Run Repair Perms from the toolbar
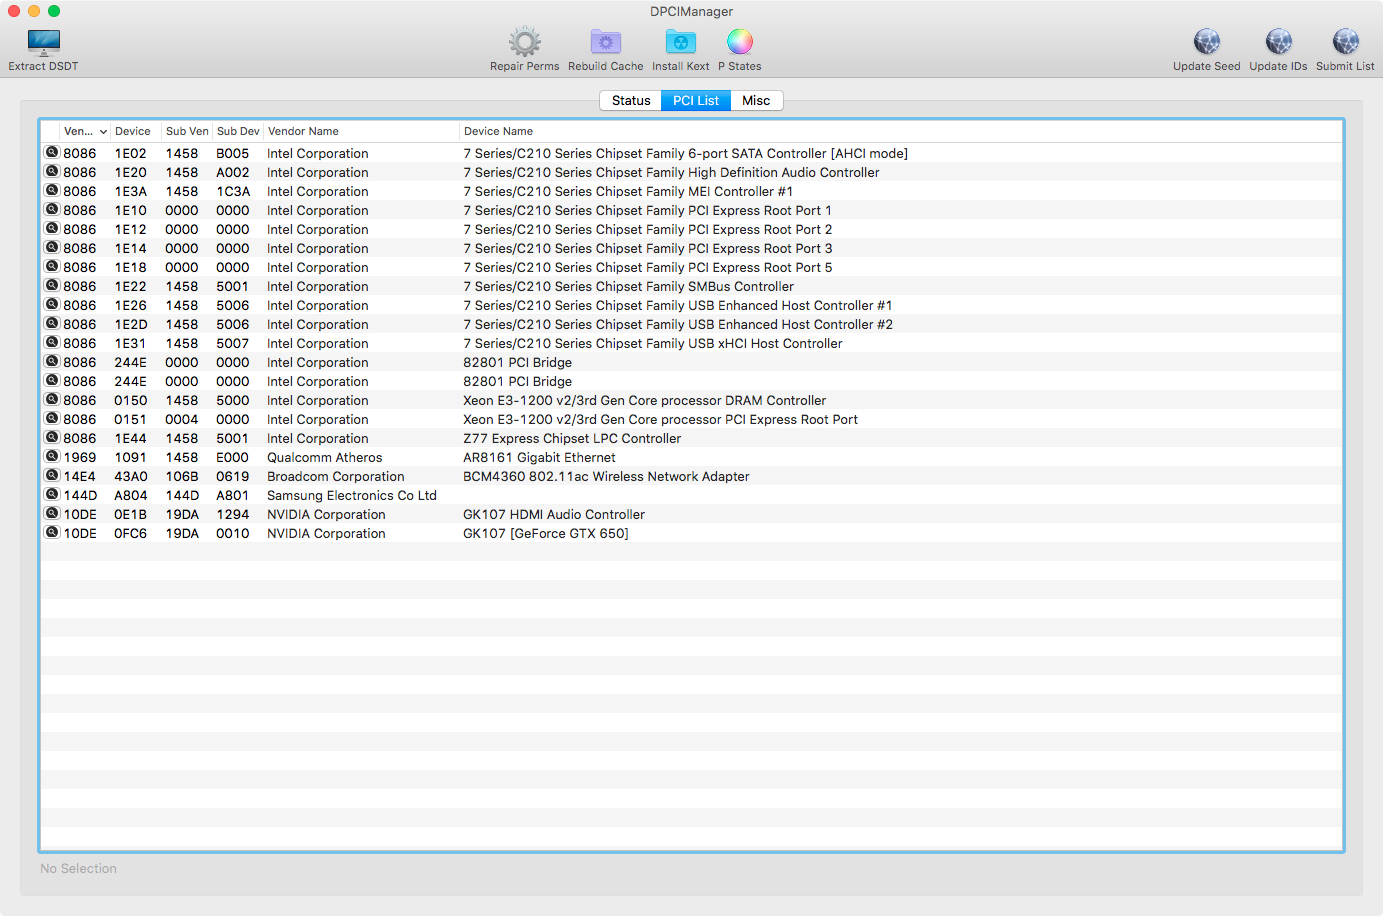Image resolution: width=1383 pixels, height=916 pixels. [524, 42]
